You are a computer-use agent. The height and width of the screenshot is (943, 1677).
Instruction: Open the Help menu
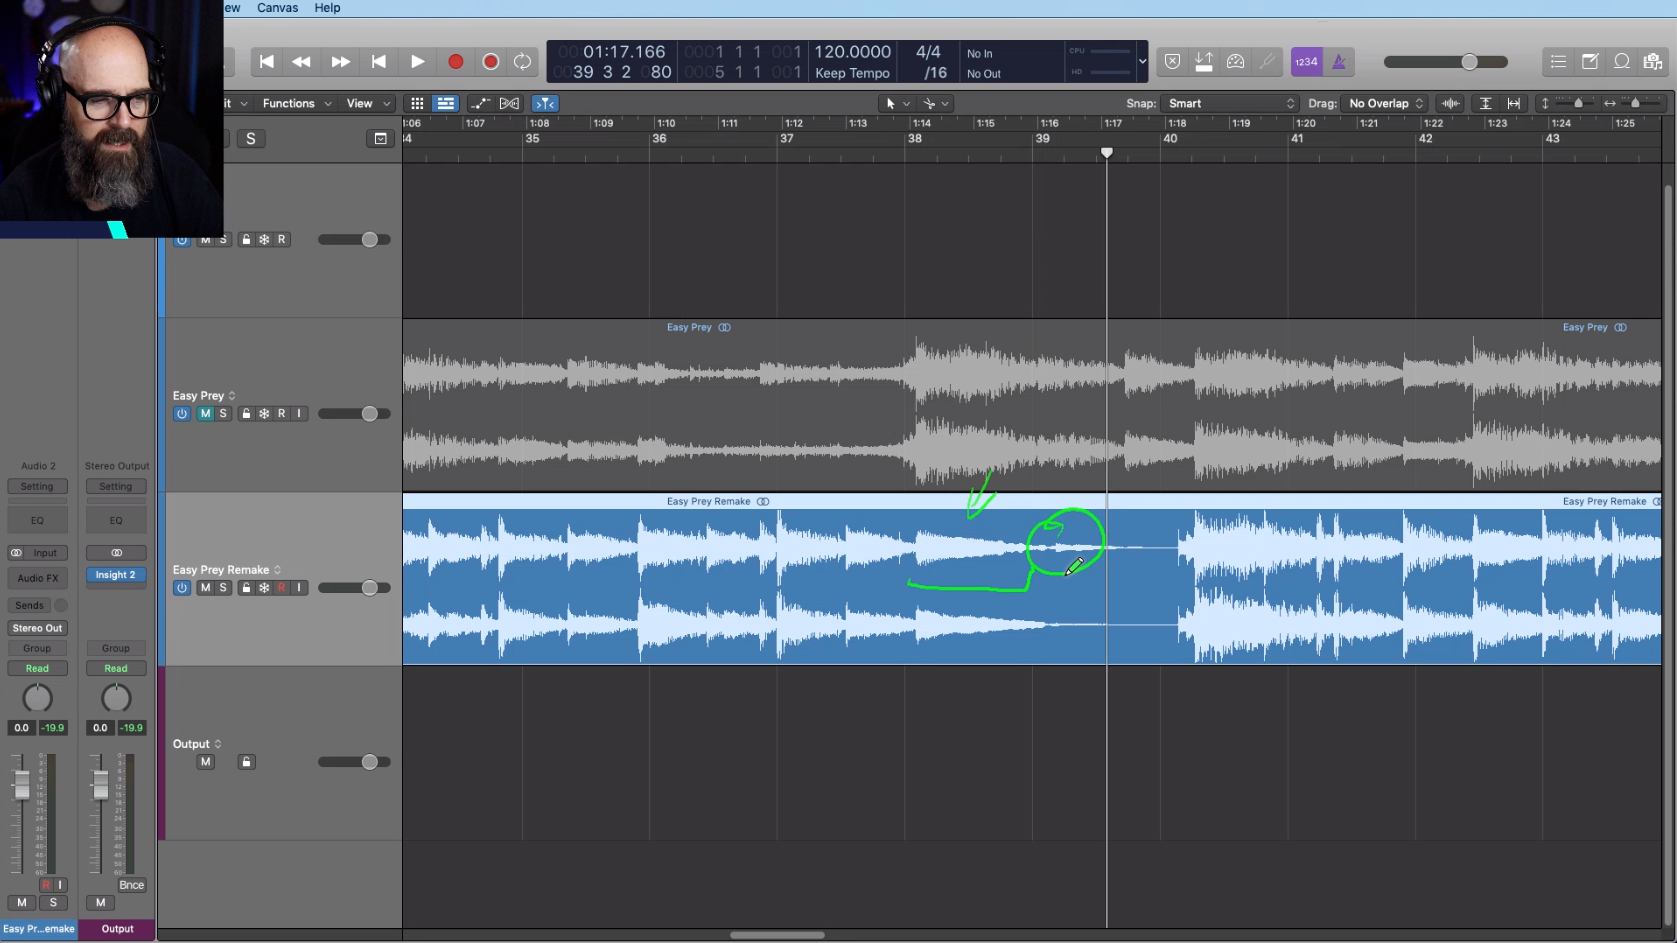pos(327,8)
